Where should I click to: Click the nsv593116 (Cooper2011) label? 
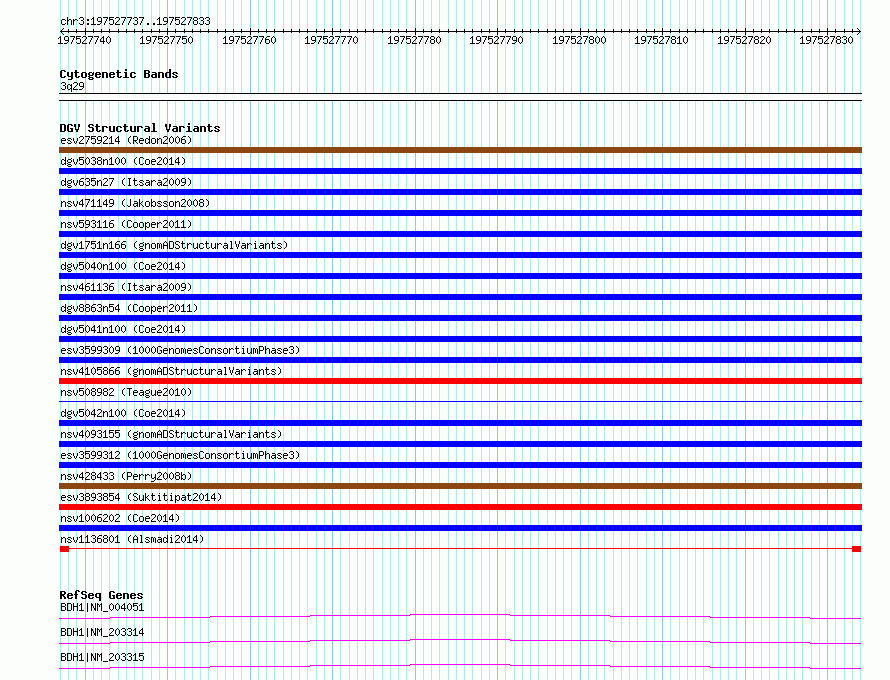pyautogui.click(x=126, y=224)
